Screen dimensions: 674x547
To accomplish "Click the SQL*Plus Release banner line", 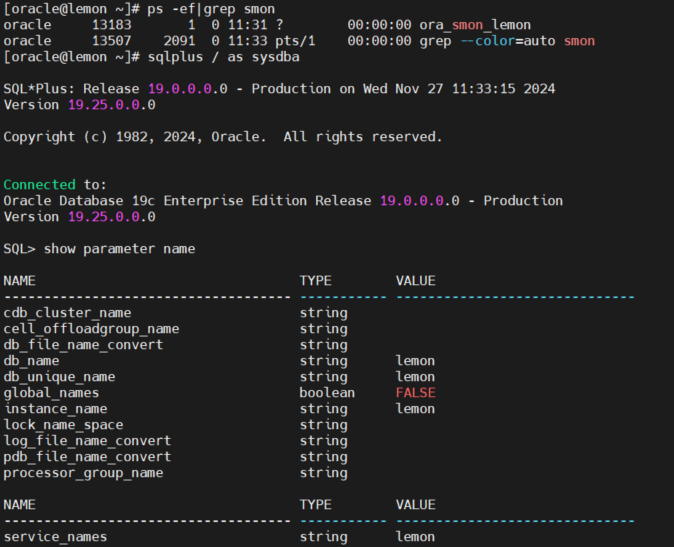I will 279,89.
